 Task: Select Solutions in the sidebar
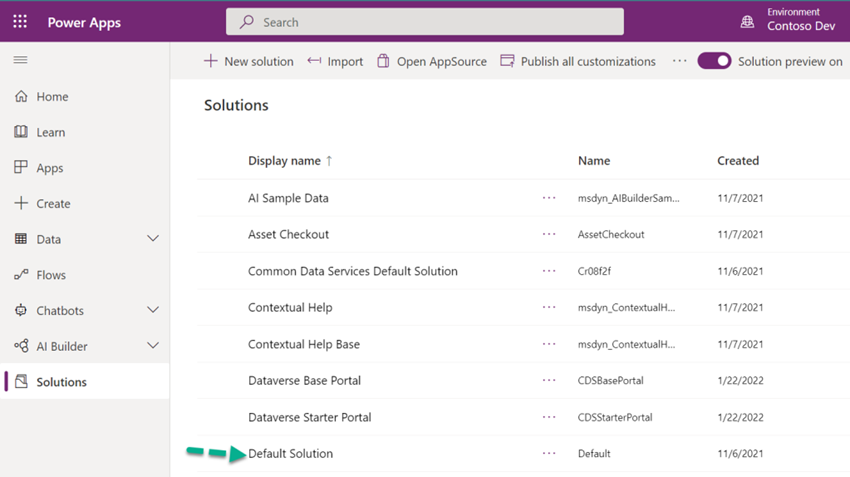click(x=61, y=382)
